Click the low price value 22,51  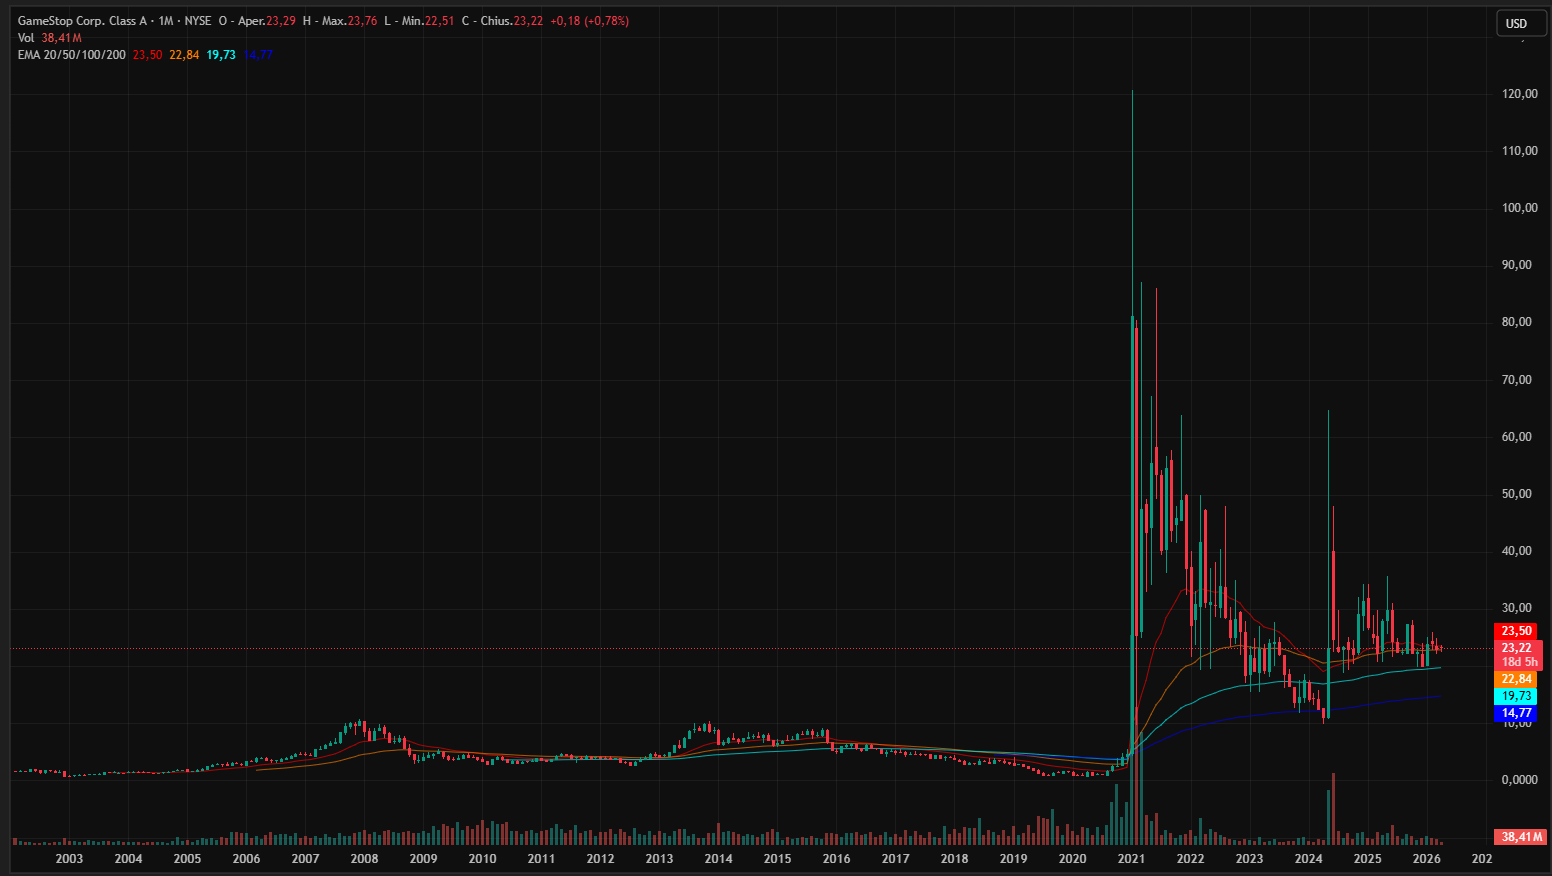440,21
